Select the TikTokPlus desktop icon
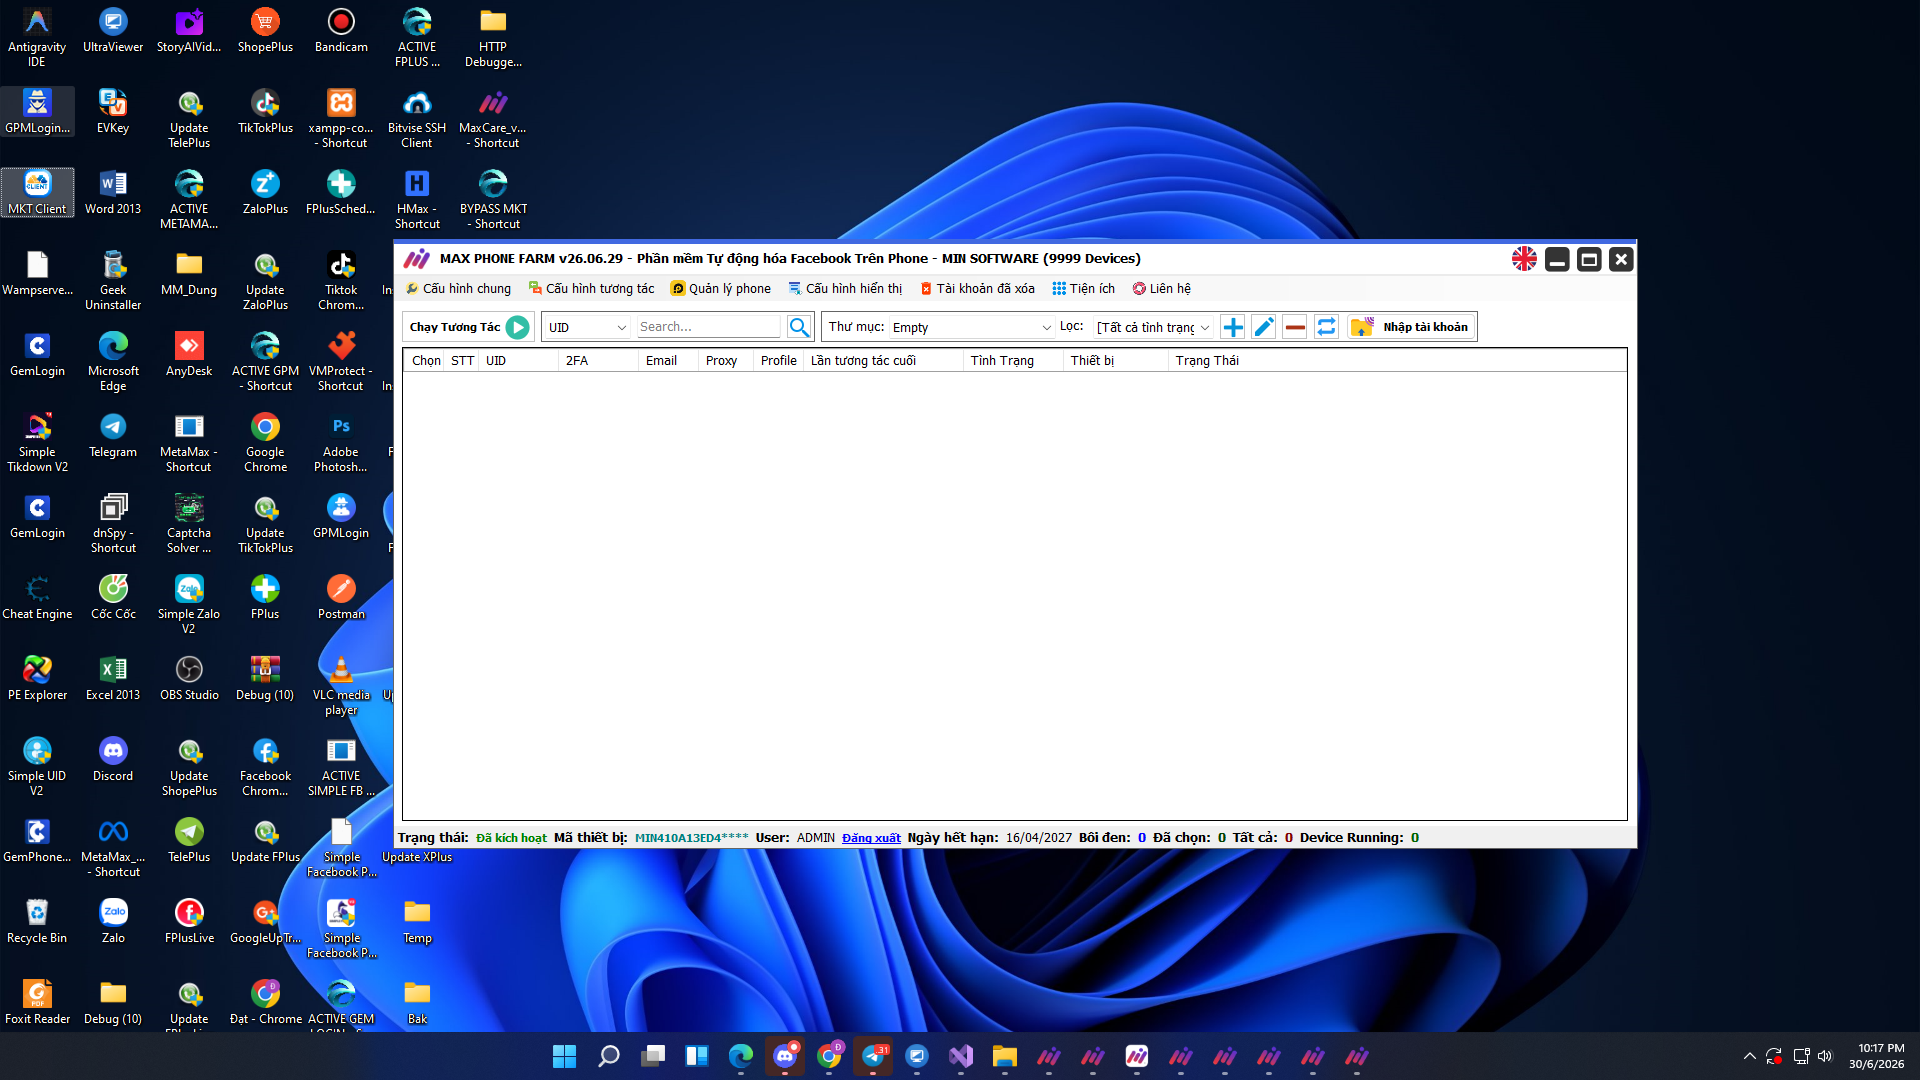The width and height of the screenshot is (1920, 1080). 265,112
